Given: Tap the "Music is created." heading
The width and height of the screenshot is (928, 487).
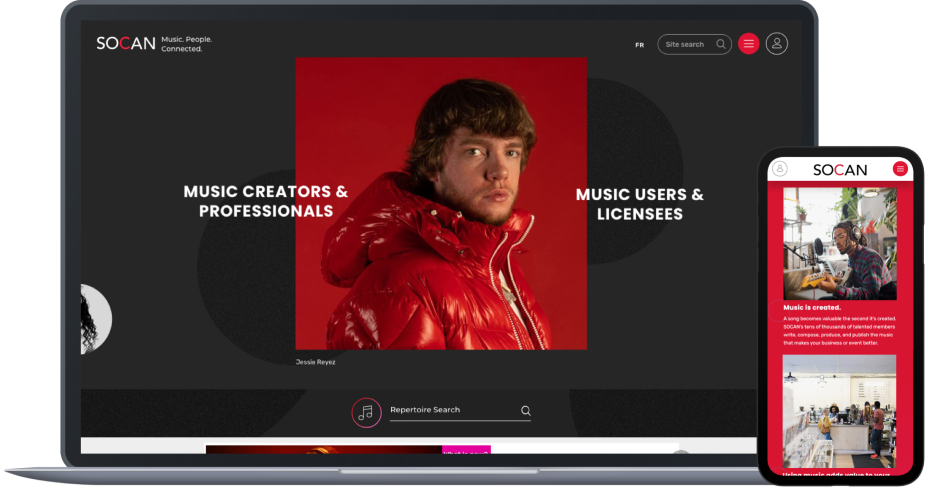Looking at the screenshot, I should point(812,307).
